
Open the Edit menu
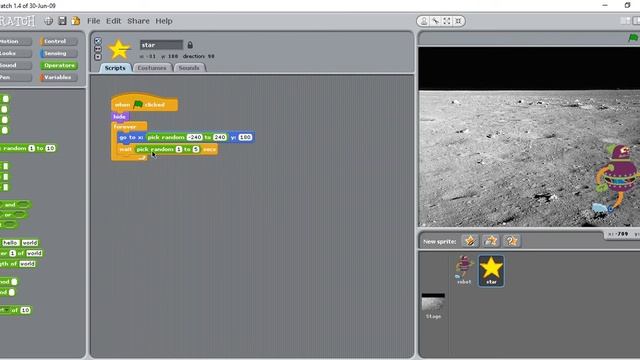pyautogui.click(x=113, y=21)
